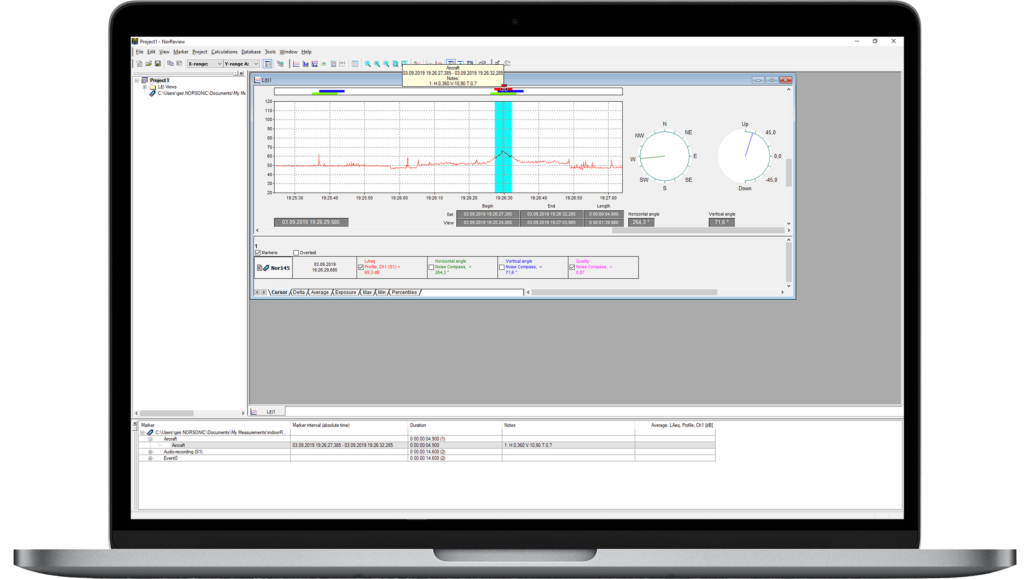Click the cursor time field 03.09.2019 19:26:29,685
Image resolution: width=1030 pixels, height=579 pixels.
tap(311, 222)
